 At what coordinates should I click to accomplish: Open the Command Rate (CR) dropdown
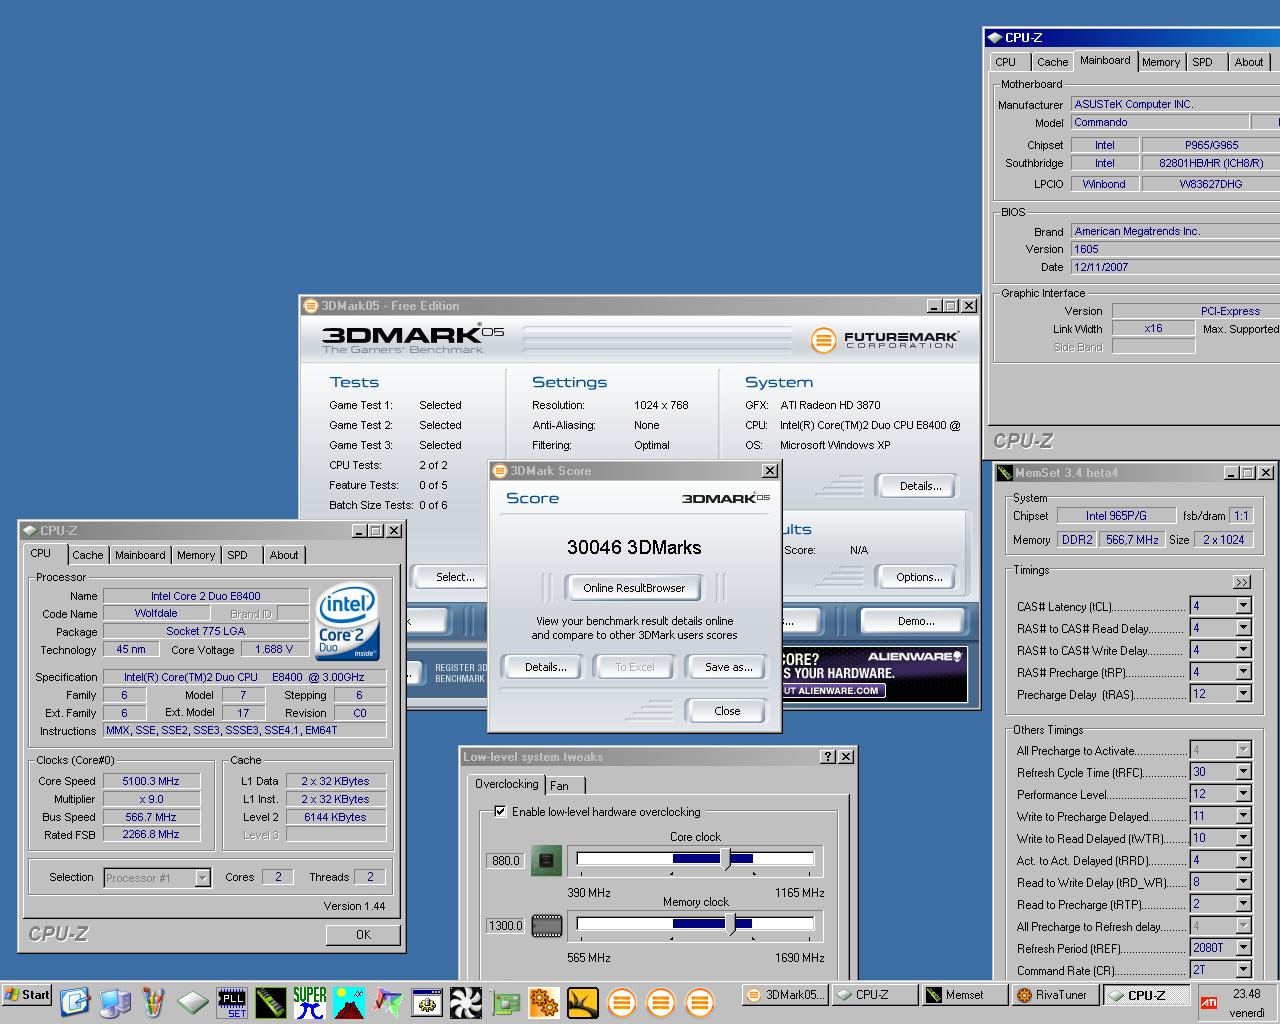click(x=1243, y=969)
